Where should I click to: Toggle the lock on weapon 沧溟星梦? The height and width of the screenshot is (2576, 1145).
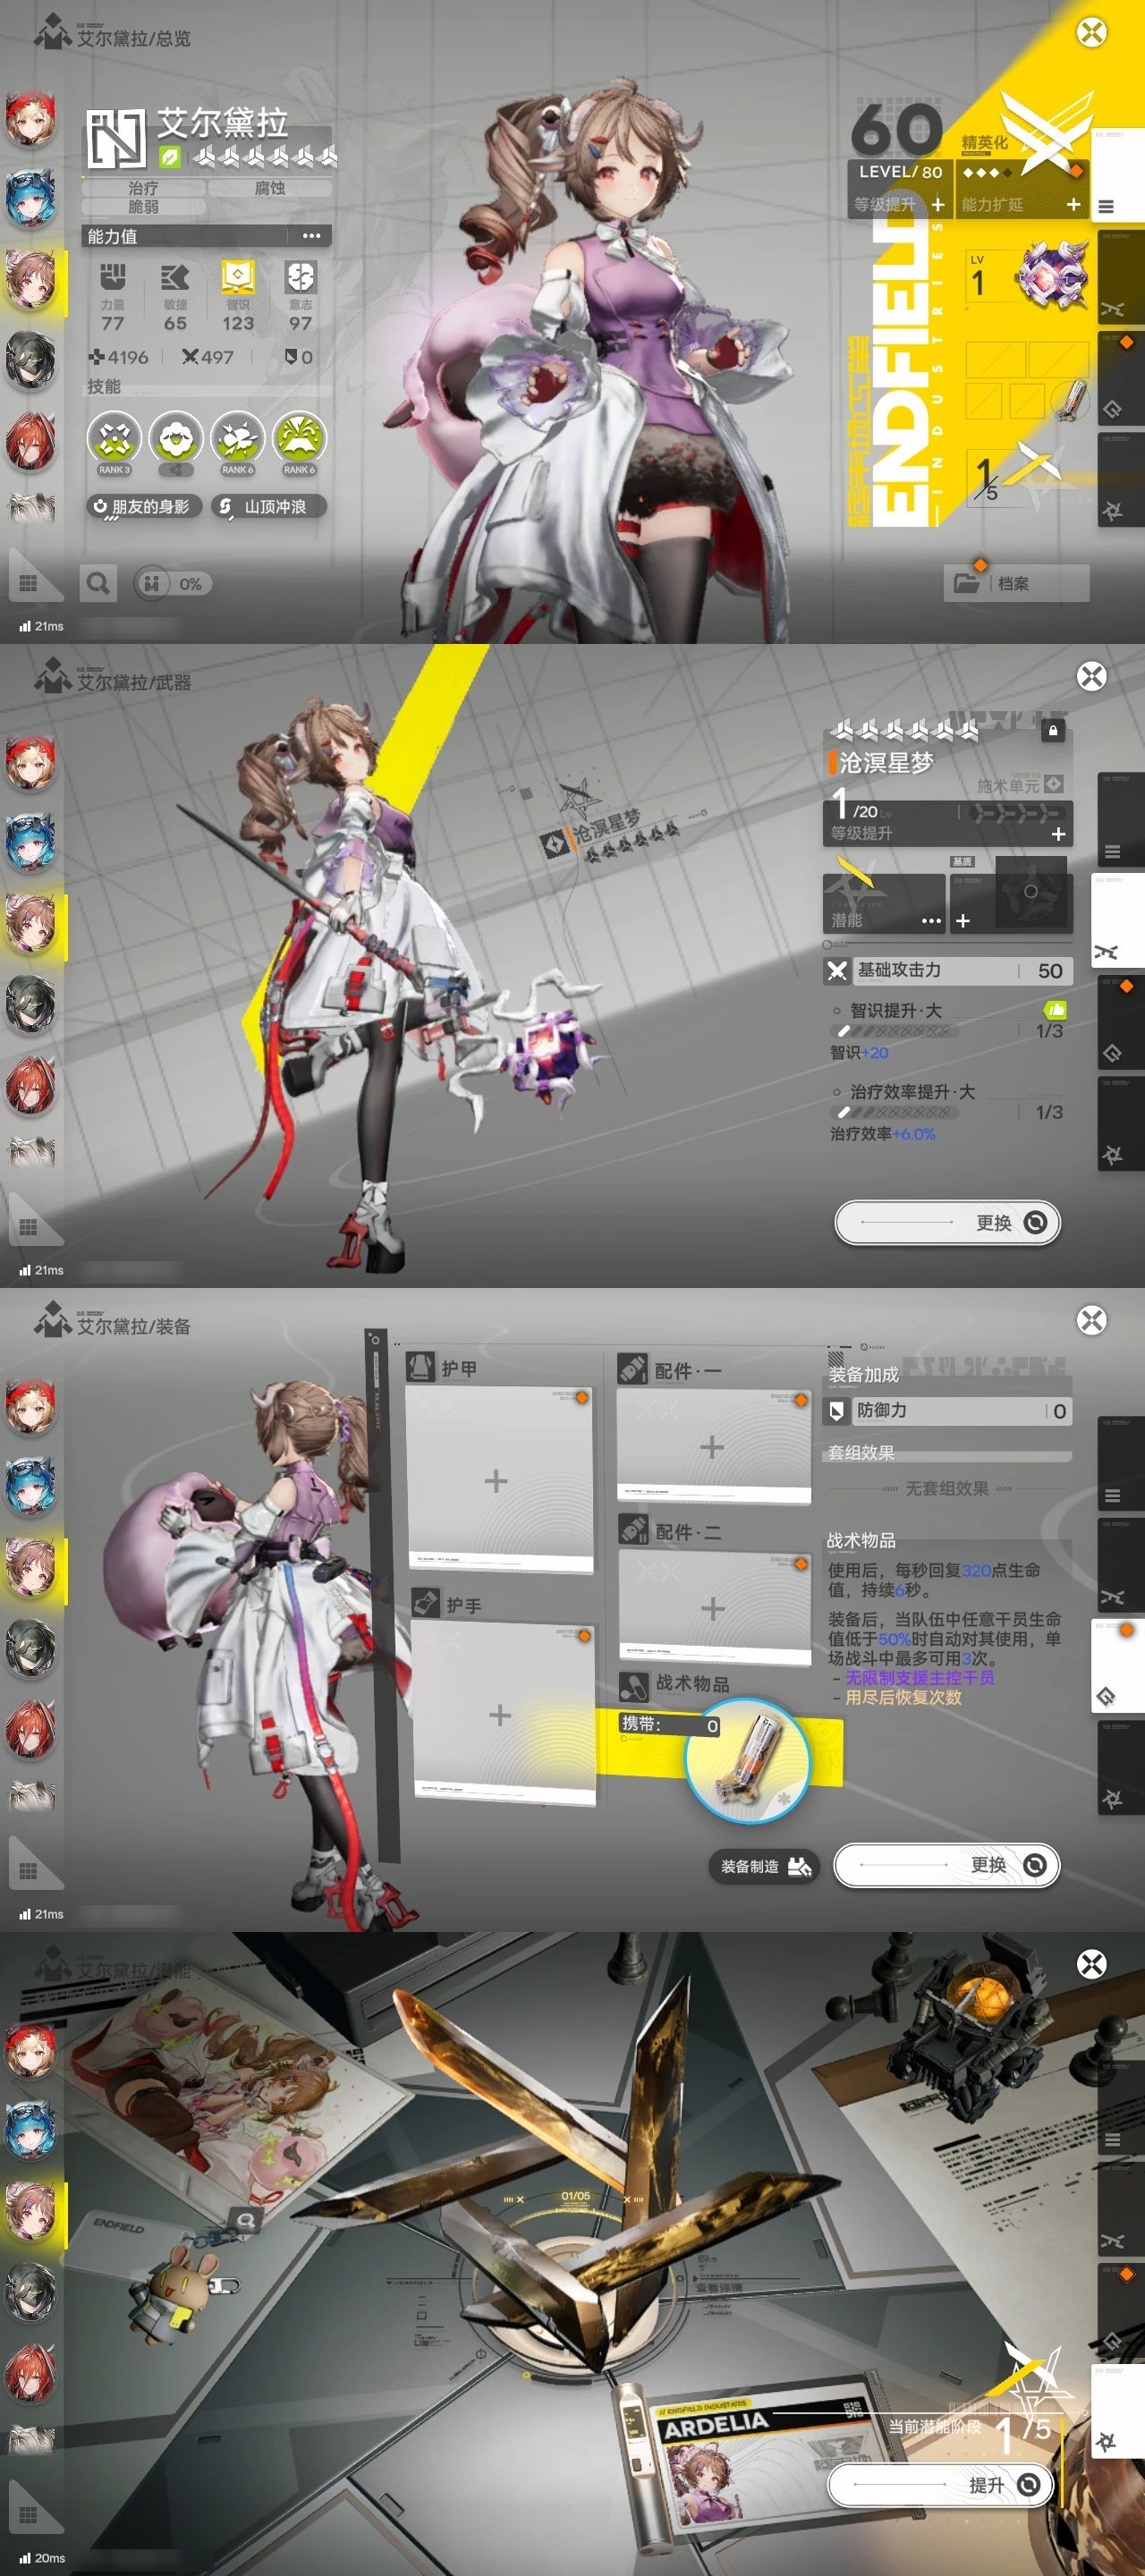(1052, 731)
